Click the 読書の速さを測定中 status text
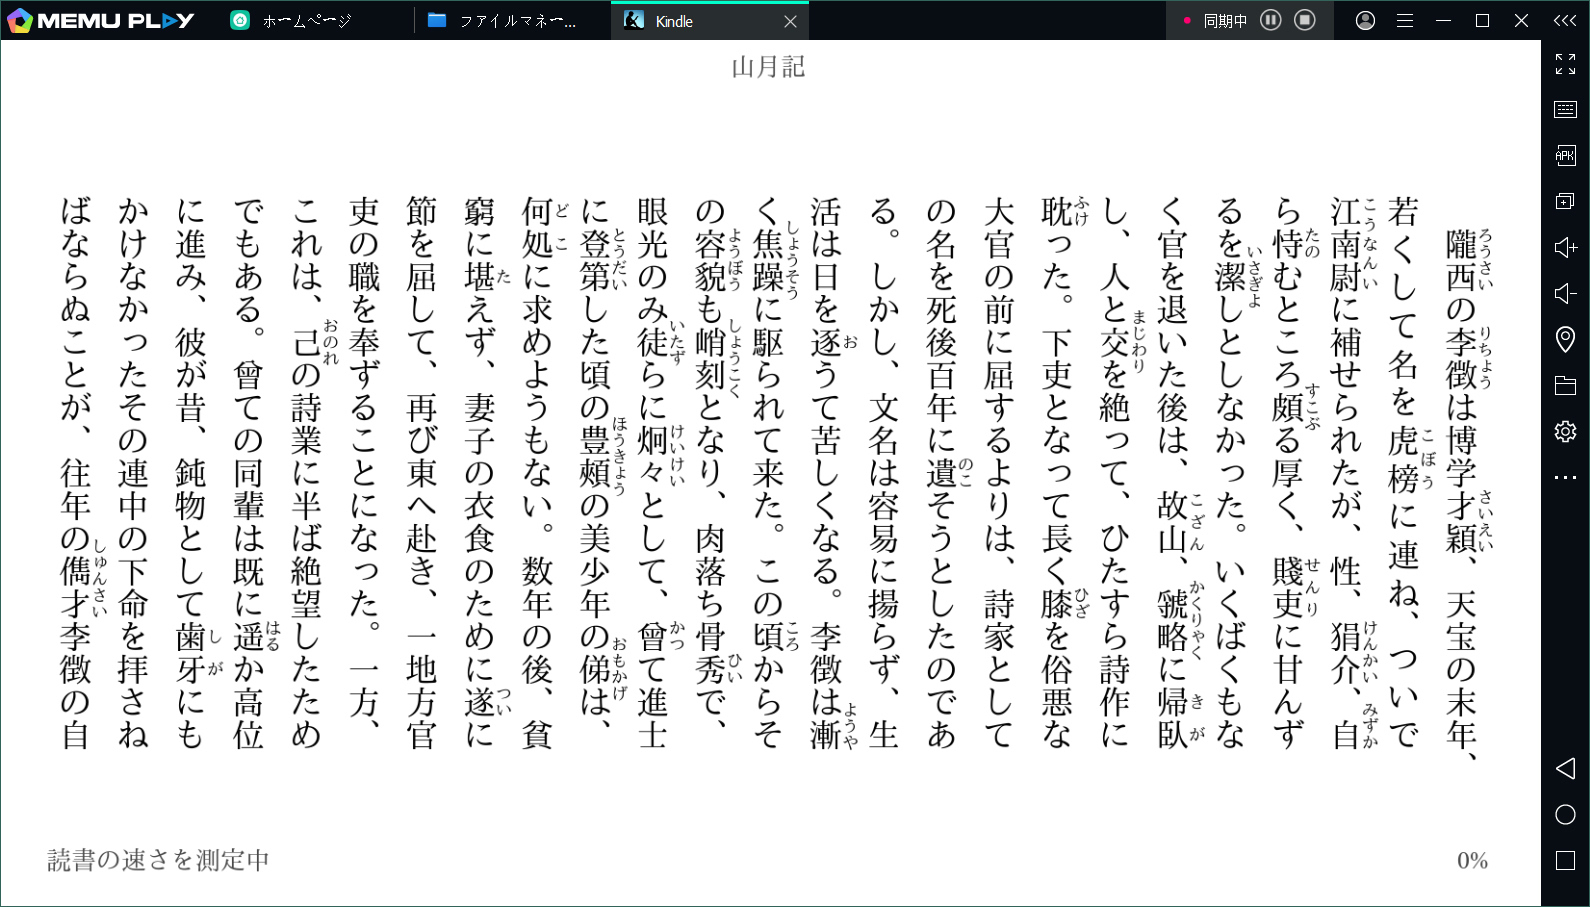 pyautogui.click(x=159, y=860)
